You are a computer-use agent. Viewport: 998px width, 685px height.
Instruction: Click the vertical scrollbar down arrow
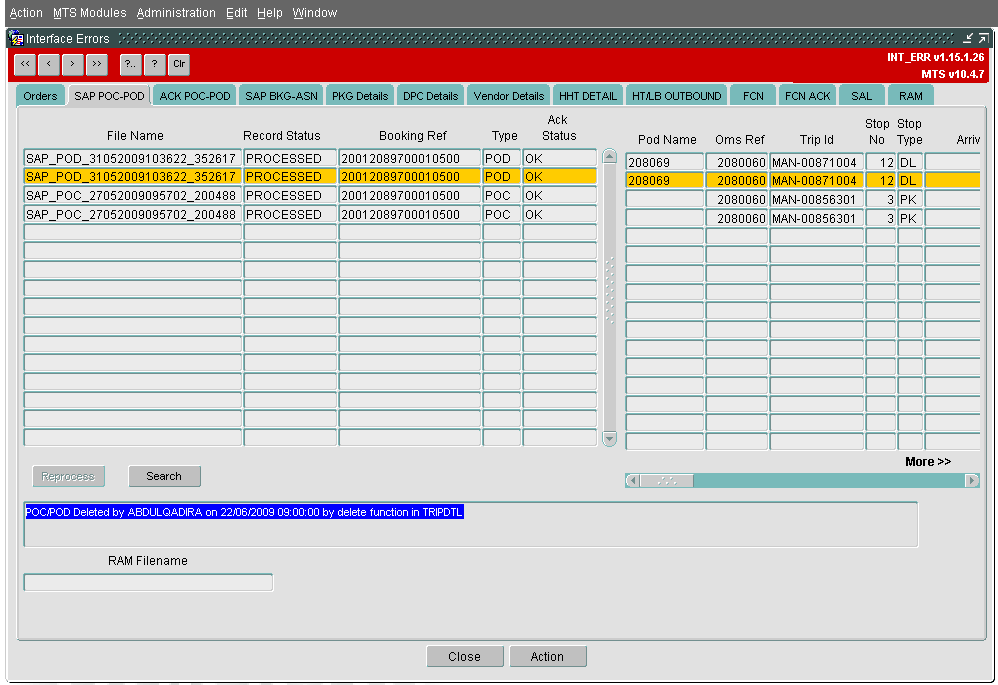pyautogui.click(x=609, y=439)
